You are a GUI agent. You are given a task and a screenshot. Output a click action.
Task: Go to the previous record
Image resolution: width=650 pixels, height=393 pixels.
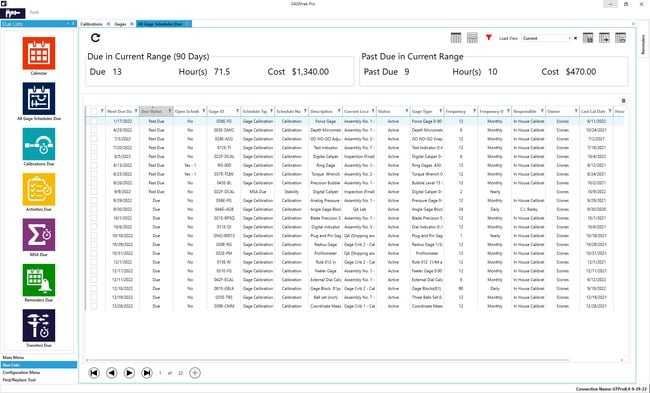tap(112, 373)
